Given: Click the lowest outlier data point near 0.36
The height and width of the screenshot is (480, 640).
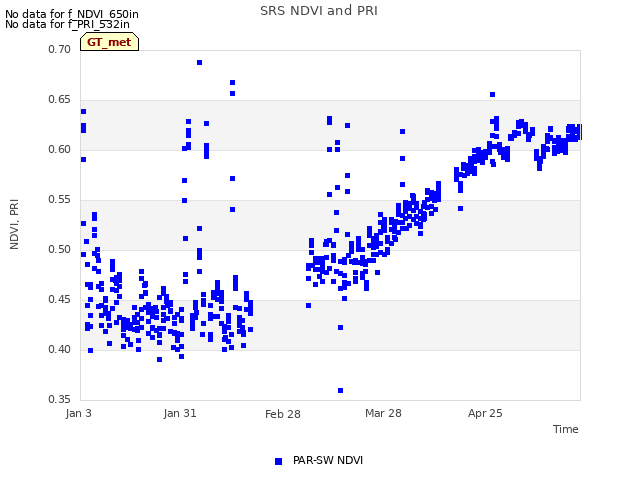Looking at the screenshot, I should pos(340,391).
